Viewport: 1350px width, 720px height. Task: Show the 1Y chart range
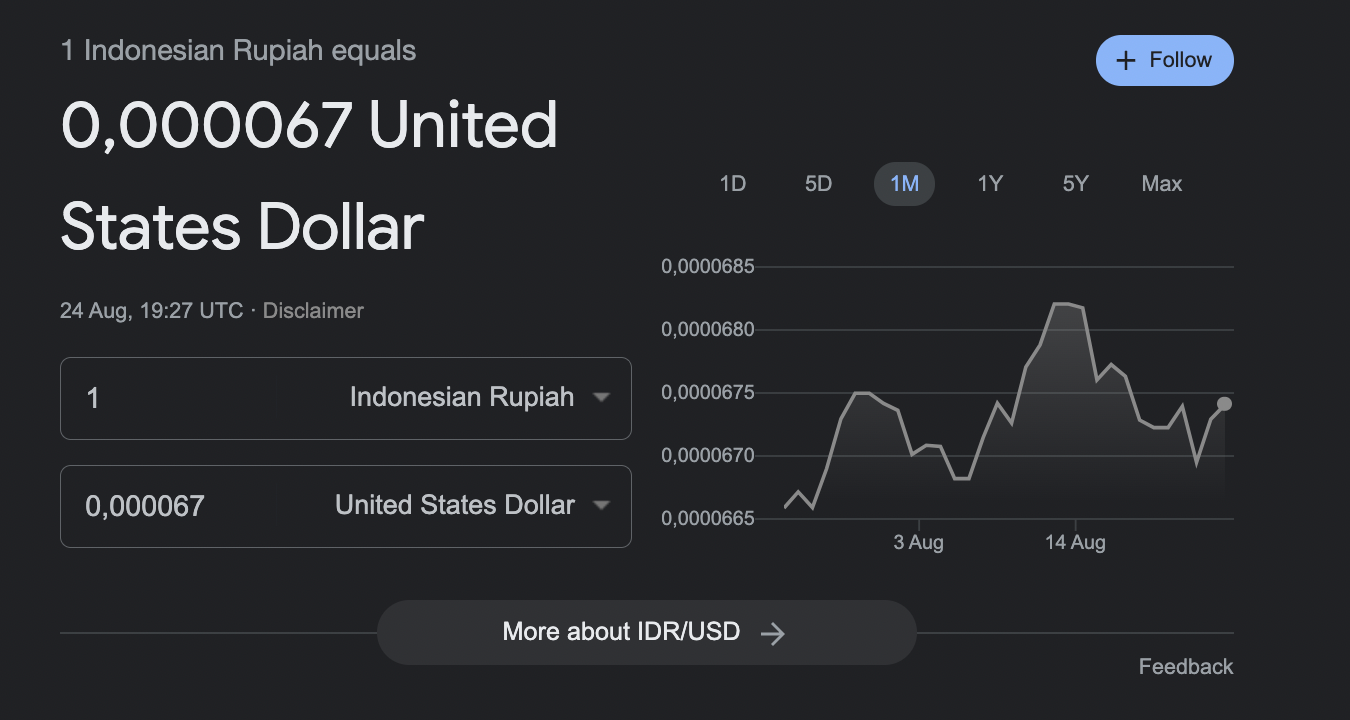point(990,184)
